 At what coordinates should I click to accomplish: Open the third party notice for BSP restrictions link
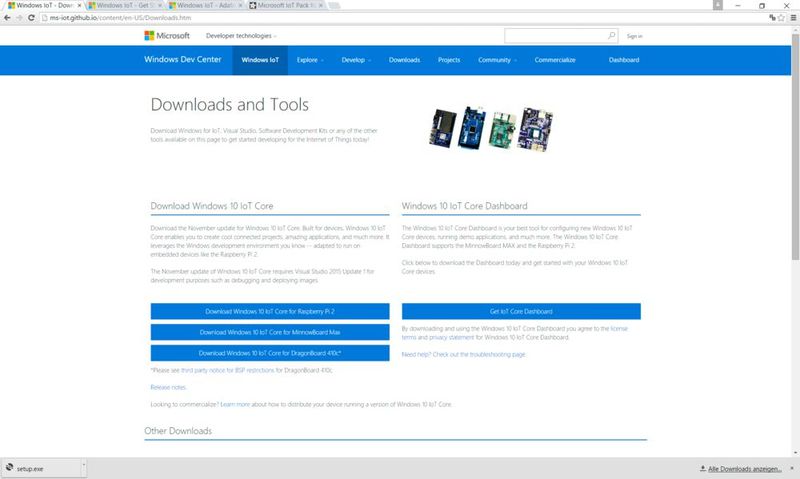click(228, 370)
